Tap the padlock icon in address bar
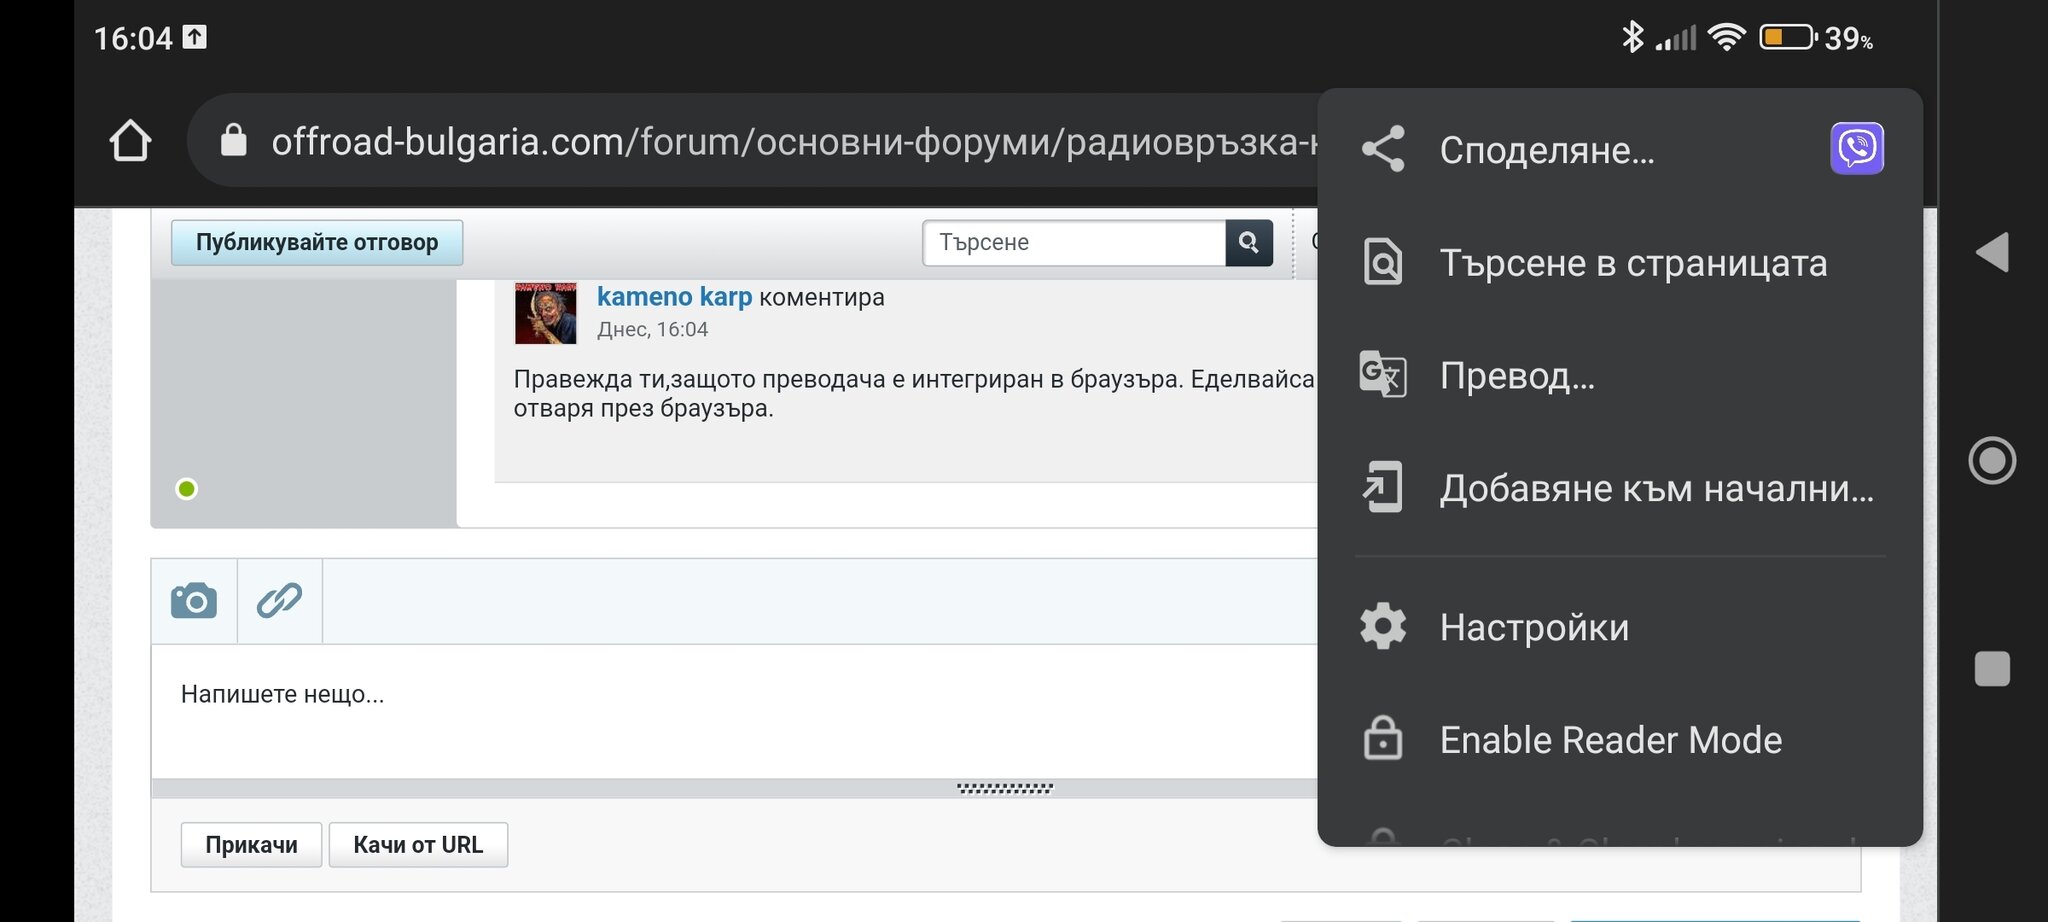This screenshot has width=2048, height=922. point(233,141)
